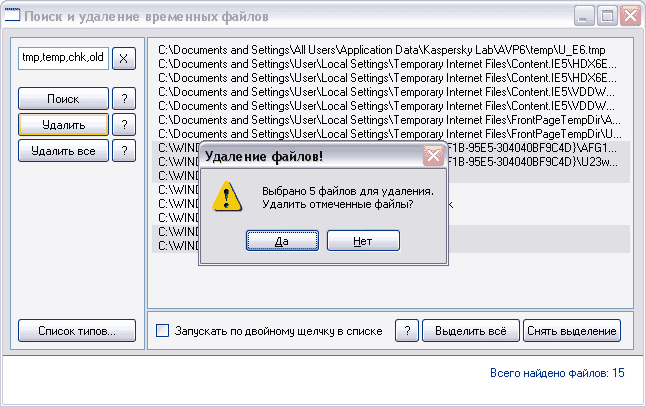Select all files with Выделить всё

tap(470, 330)
